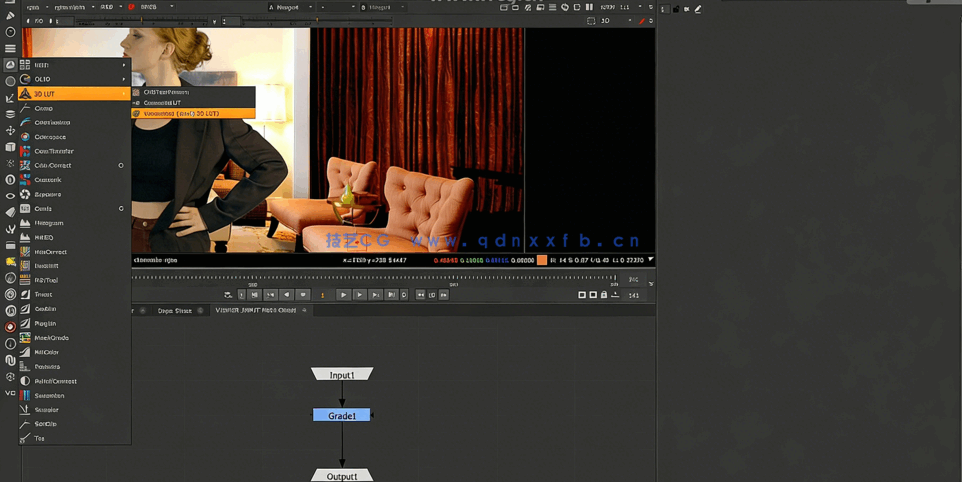The height and width of the screenshot is (482, 962).
Task: Open the Color nodes toolbar icon
Action: [x=10, y=65]
